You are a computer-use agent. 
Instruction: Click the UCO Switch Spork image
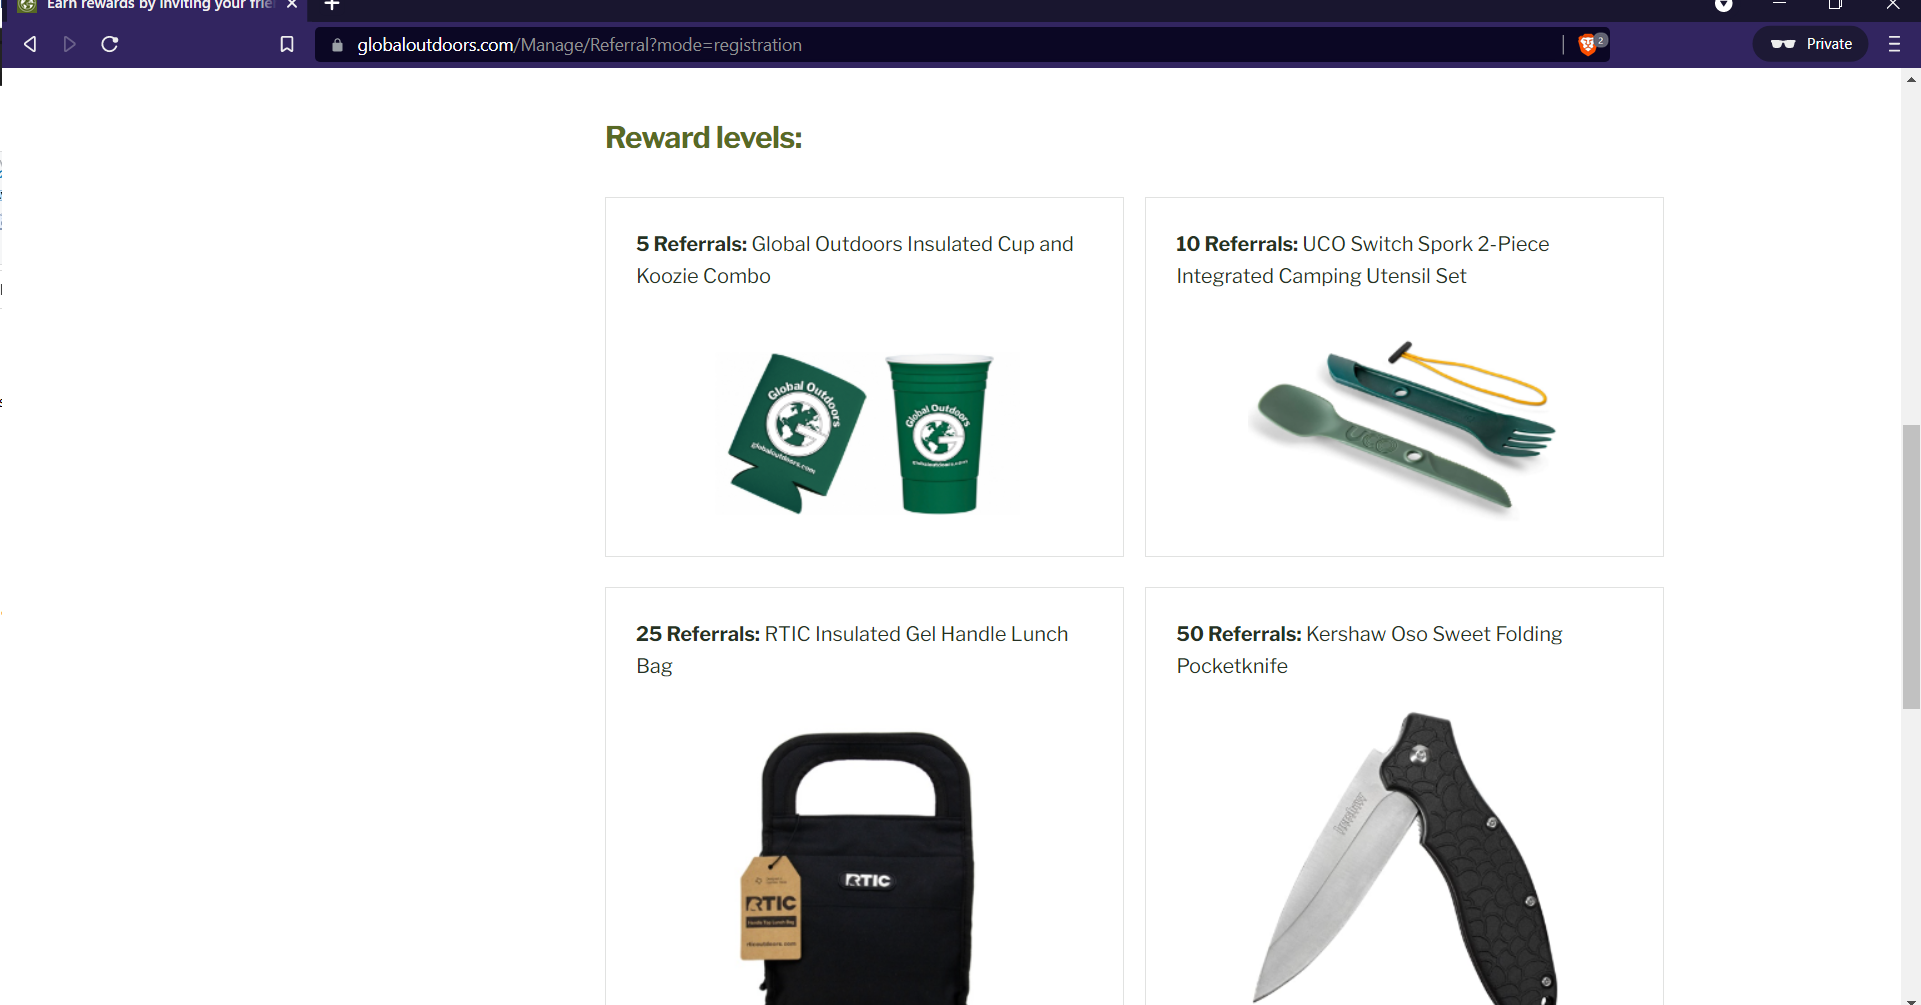pos(1405,428)
